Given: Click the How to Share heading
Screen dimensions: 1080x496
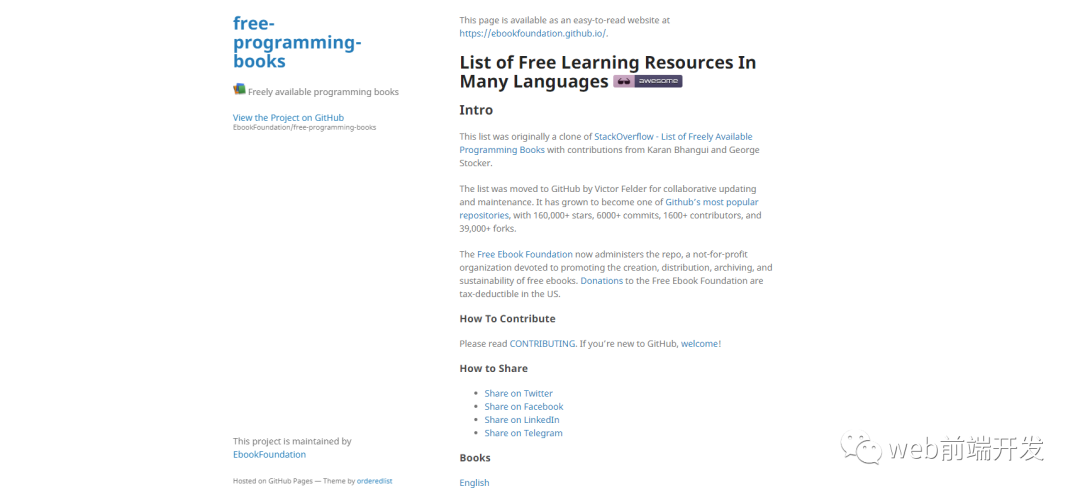Looking at the screenshot, I should (x=493, y=369).
